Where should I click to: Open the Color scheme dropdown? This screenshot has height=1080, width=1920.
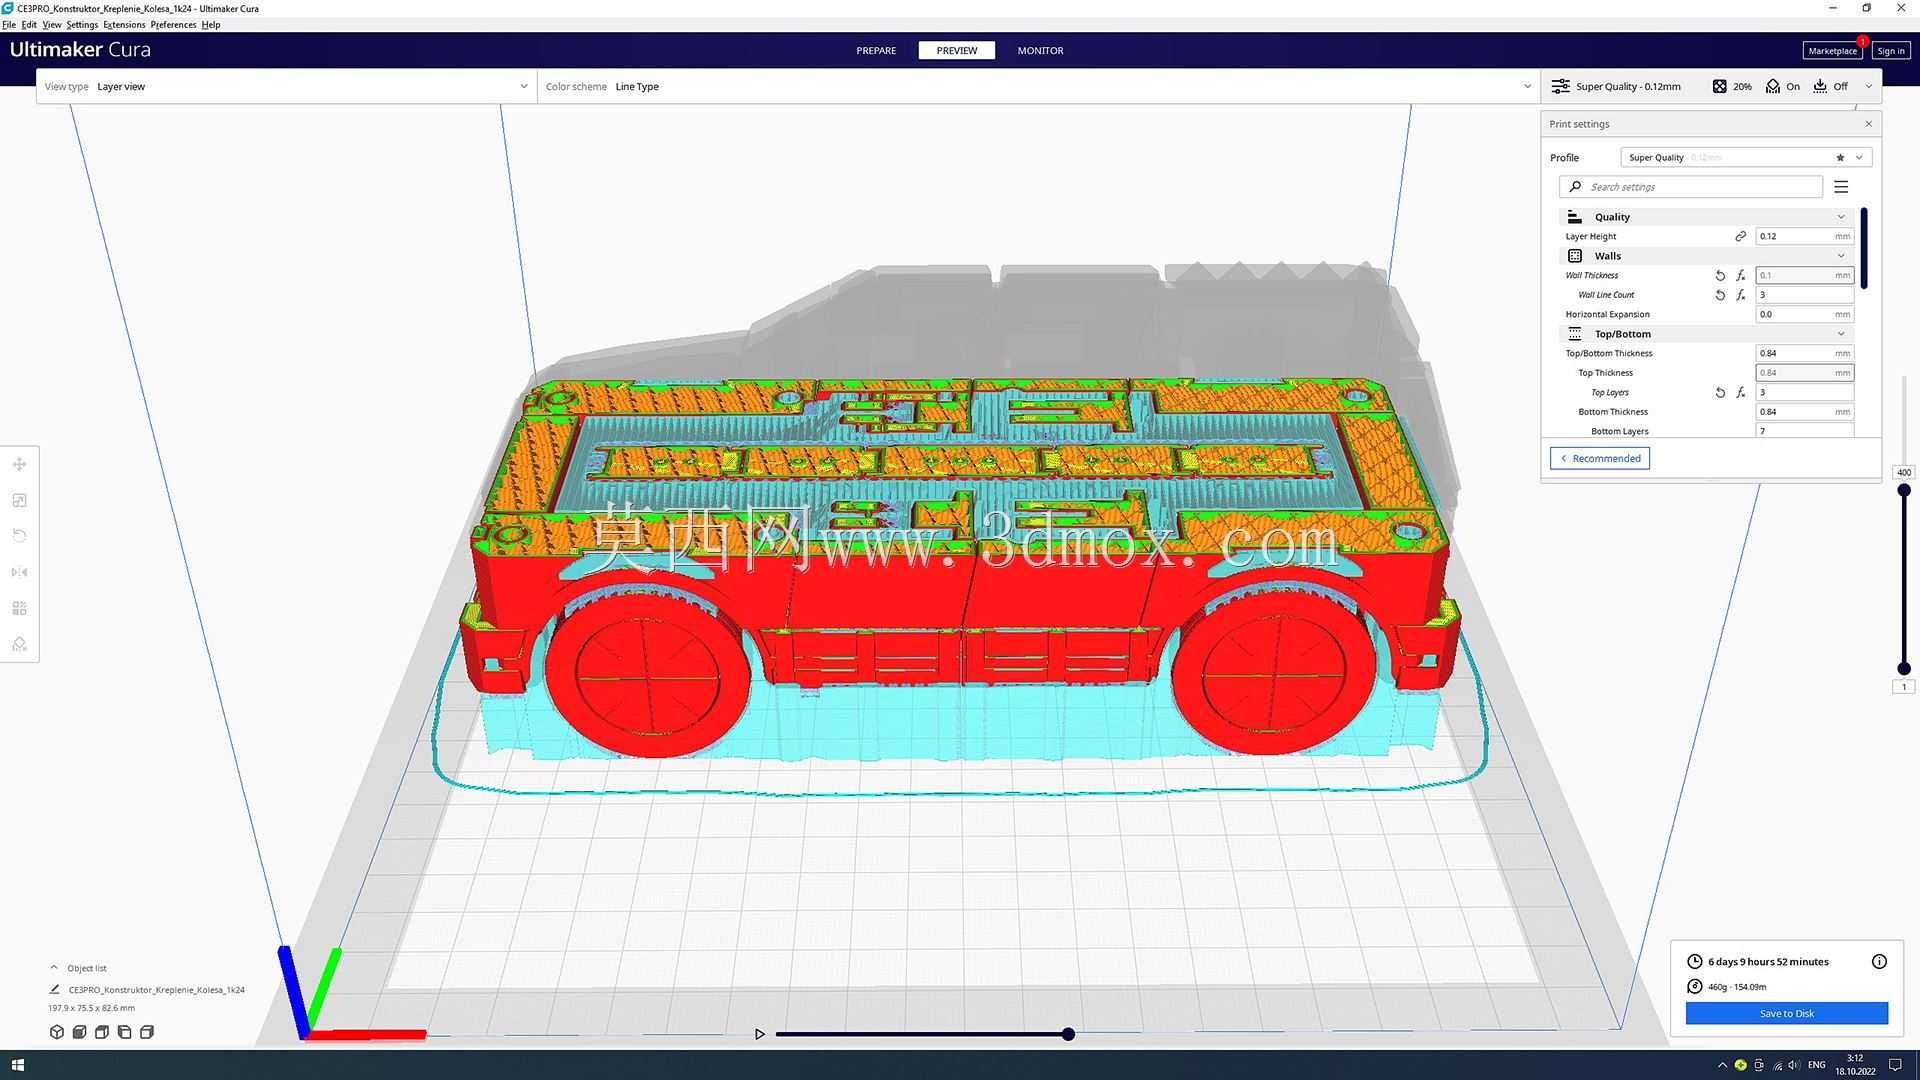click(x=1039, y=86)
